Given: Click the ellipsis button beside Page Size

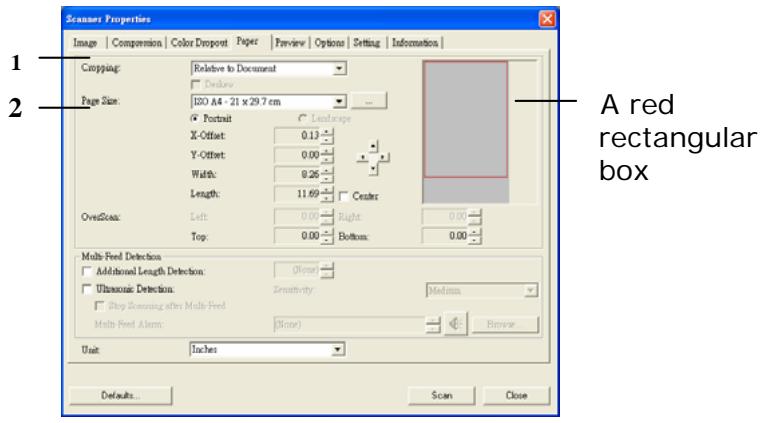Looking at the screenshot, I should pyautogui.click(x=369, y=101).
